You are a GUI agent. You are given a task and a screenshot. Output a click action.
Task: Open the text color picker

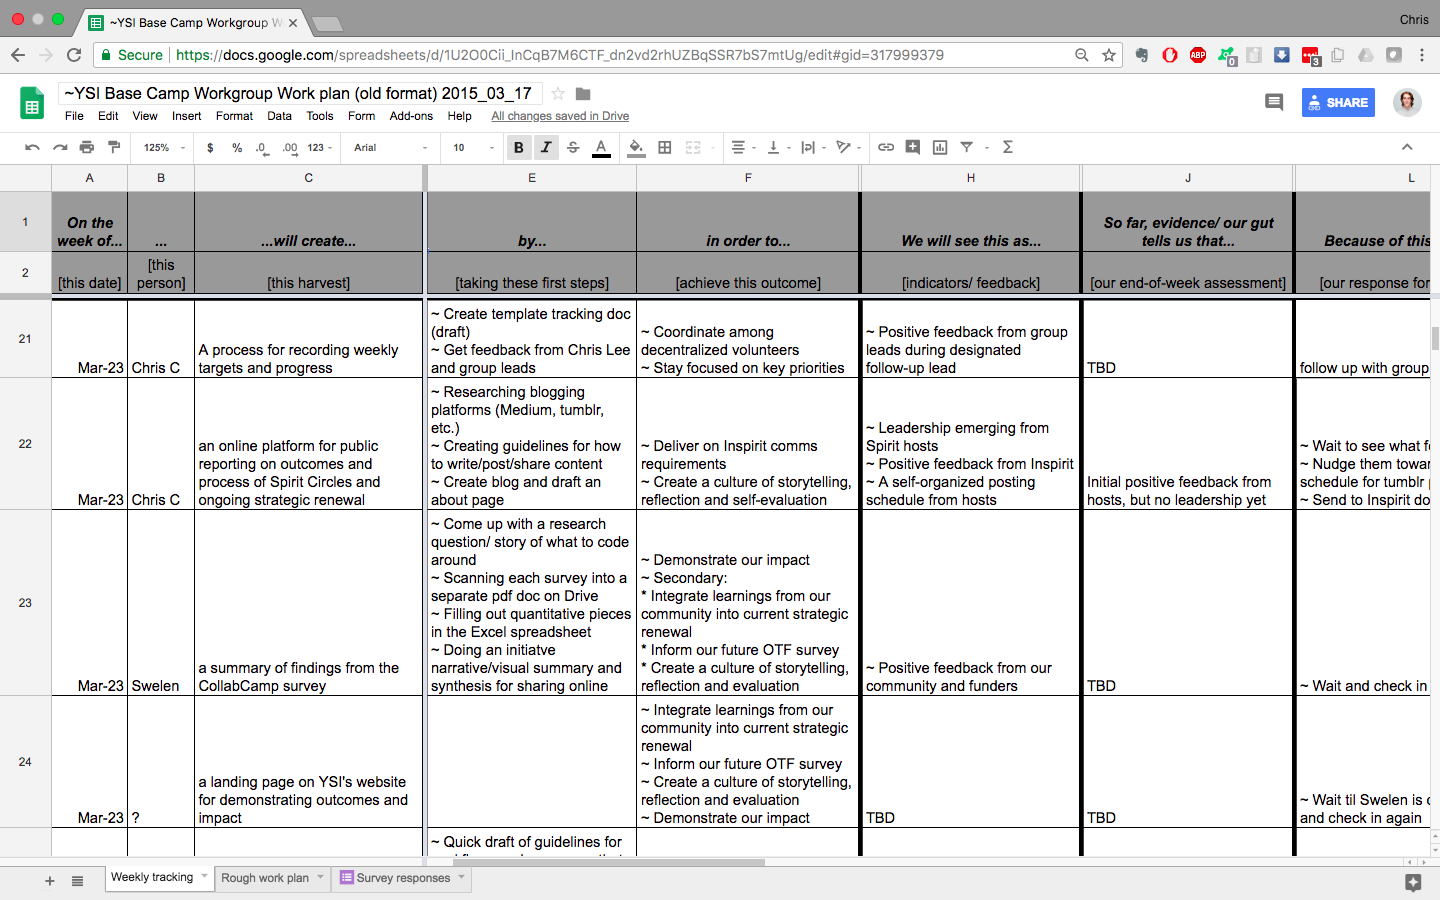(601, 148)
